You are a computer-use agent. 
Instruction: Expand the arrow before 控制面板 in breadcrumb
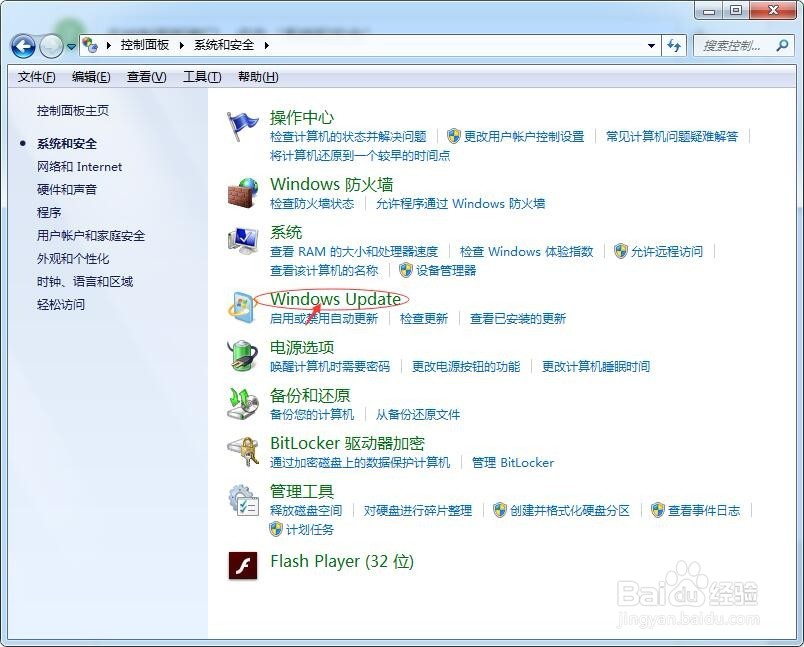[x=109, y=45]
